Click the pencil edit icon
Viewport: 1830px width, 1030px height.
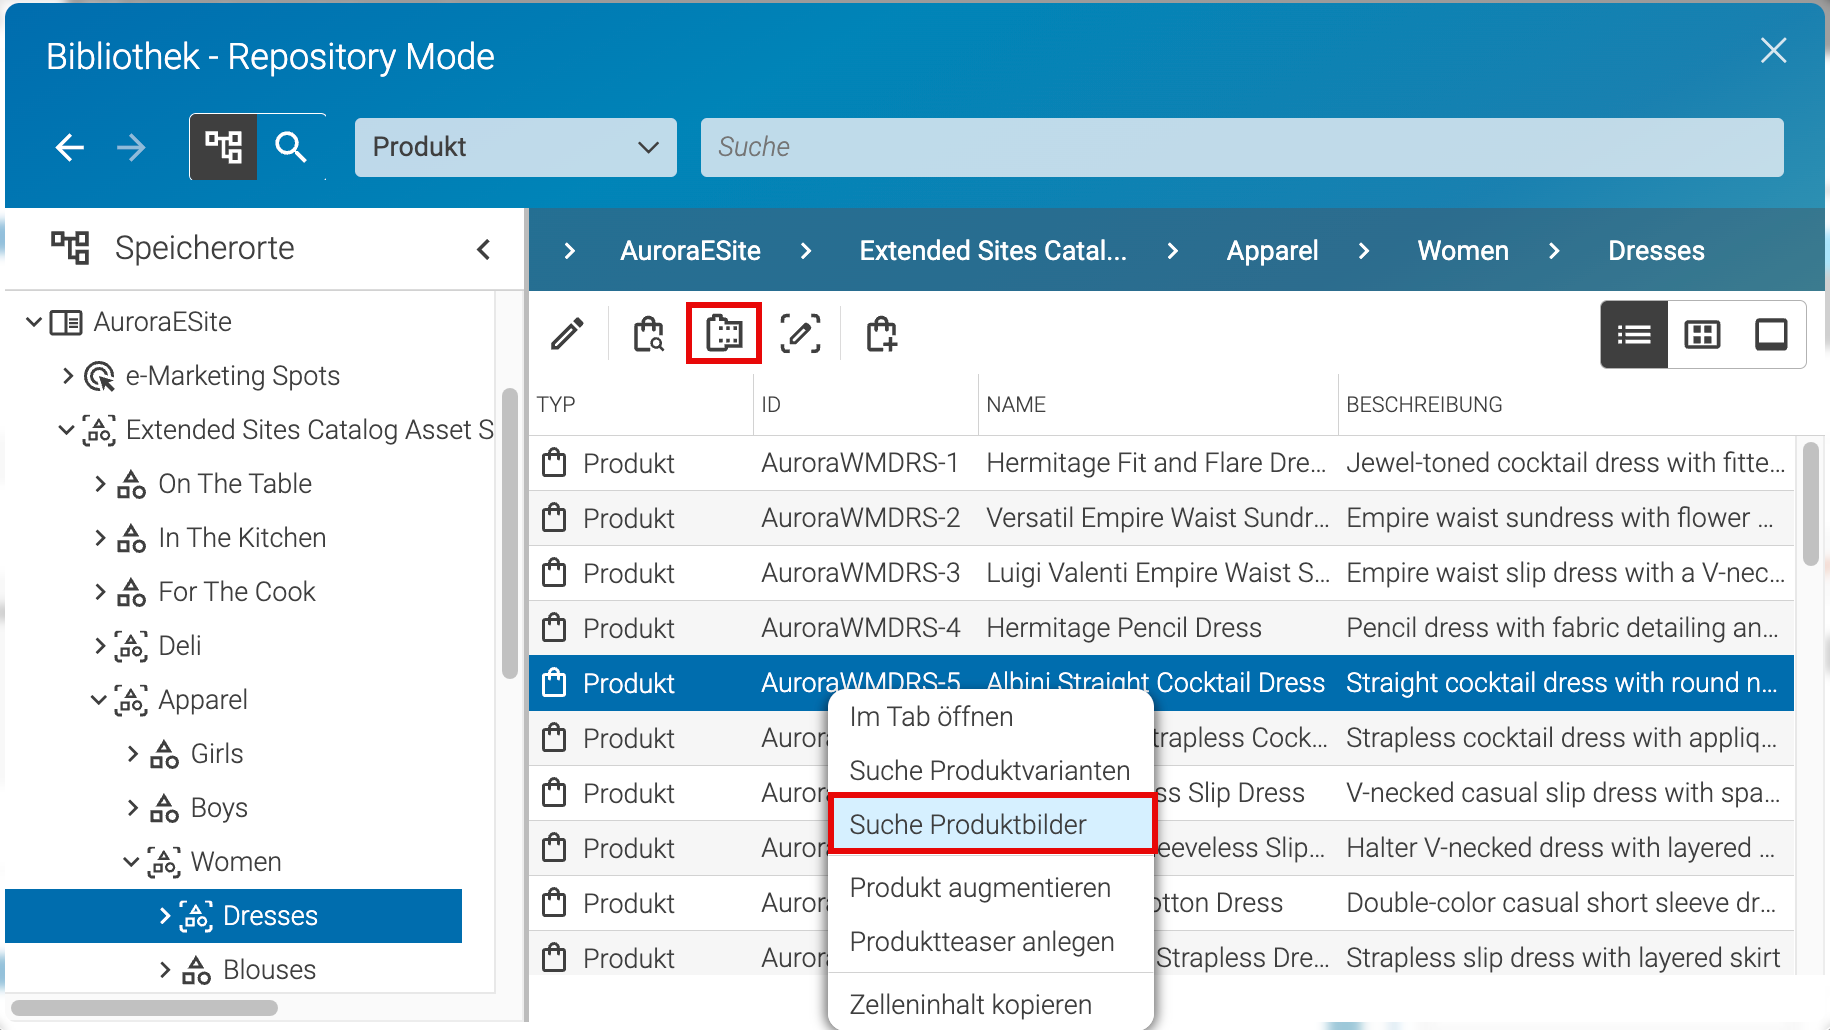567,334
